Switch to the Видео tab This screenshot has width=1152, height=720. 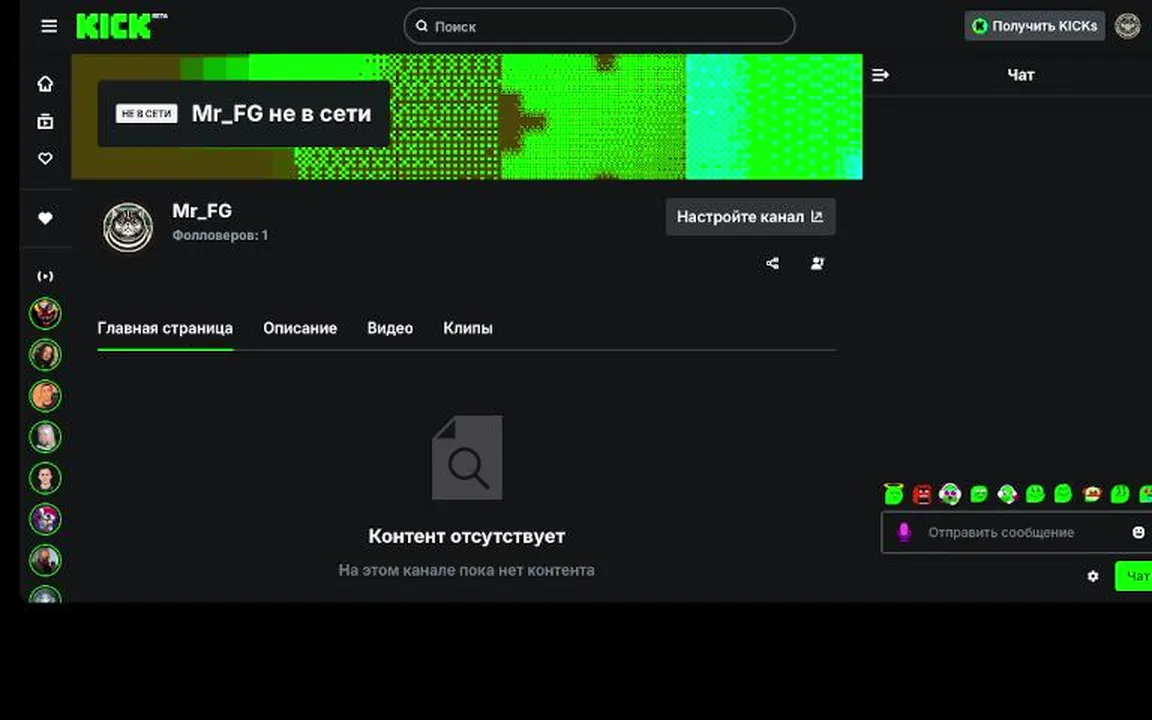pyautogui.click(x=390, y=328)
